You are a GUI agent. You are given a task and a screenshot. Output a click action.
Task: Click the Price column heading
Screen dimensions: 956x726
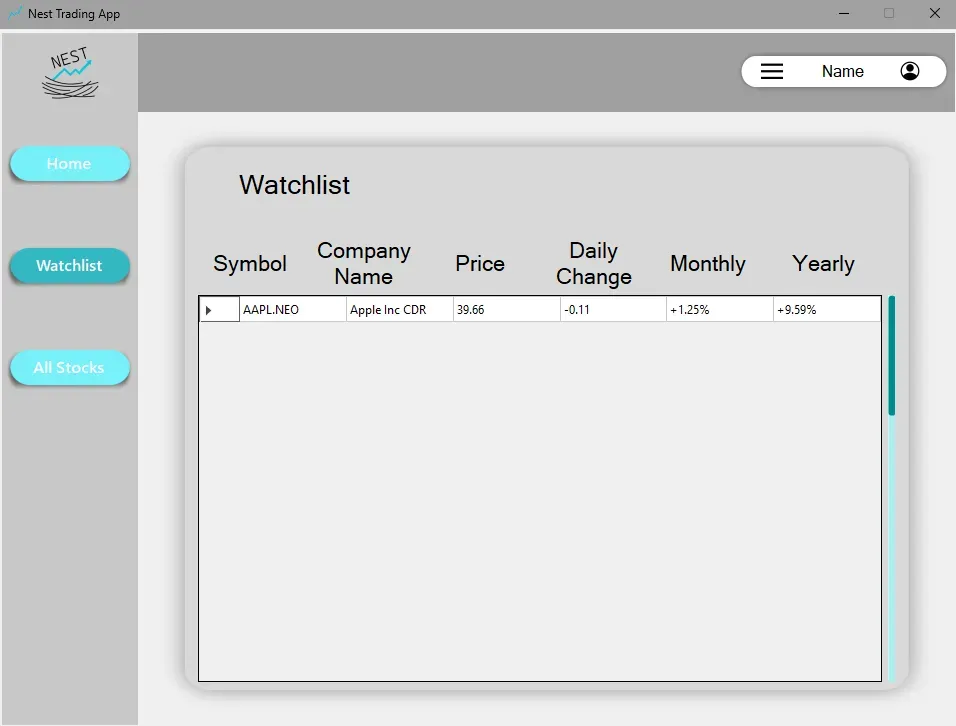(480, 264)
